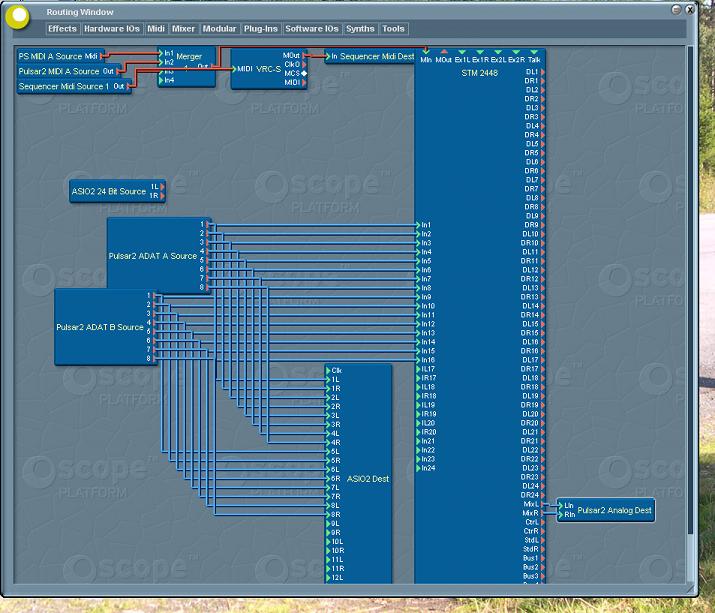Open the Modular menu
This screenshot has height=613, width=715.
click(219, 29)
